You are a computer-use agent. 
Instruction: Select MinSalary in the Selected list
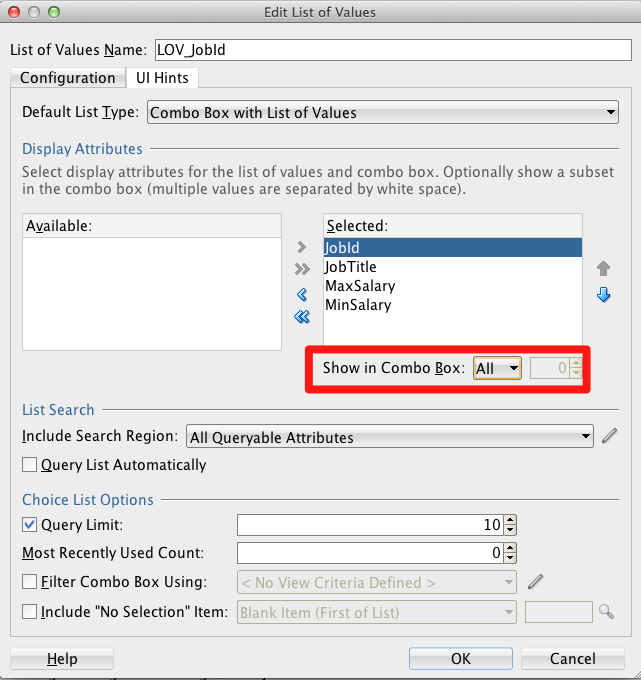pos(453,305)
